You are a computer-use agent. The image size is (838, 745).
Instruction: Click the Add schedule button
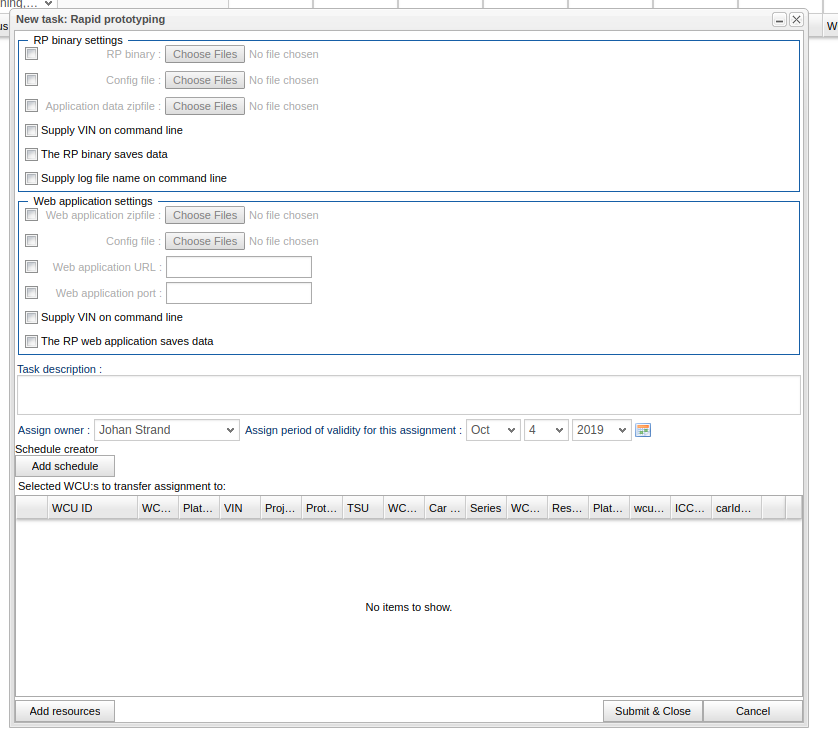(65, 466)
